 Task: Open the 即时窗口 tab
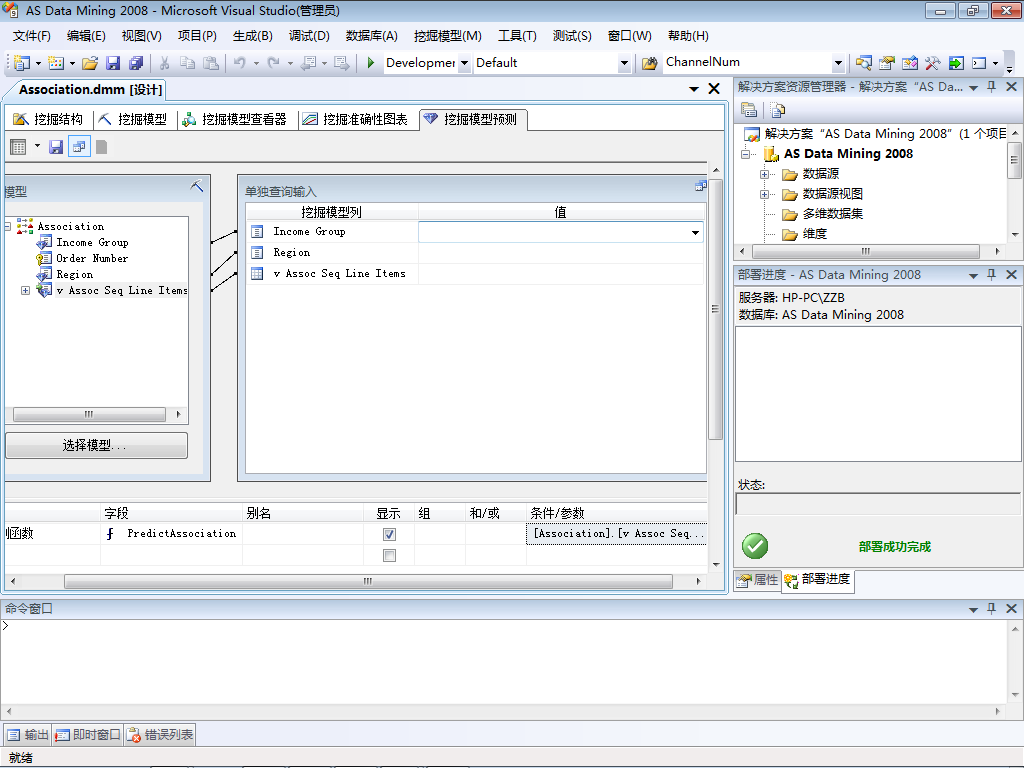88,735
